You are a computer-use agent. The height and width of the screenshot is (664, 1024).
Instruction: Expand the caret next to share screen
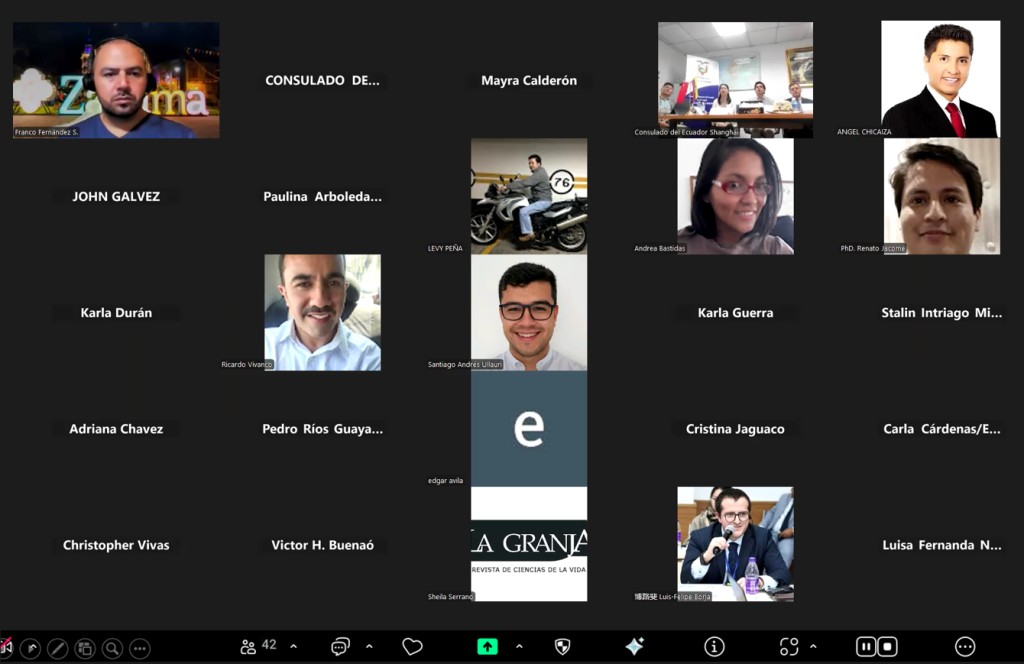coord(518,647)
